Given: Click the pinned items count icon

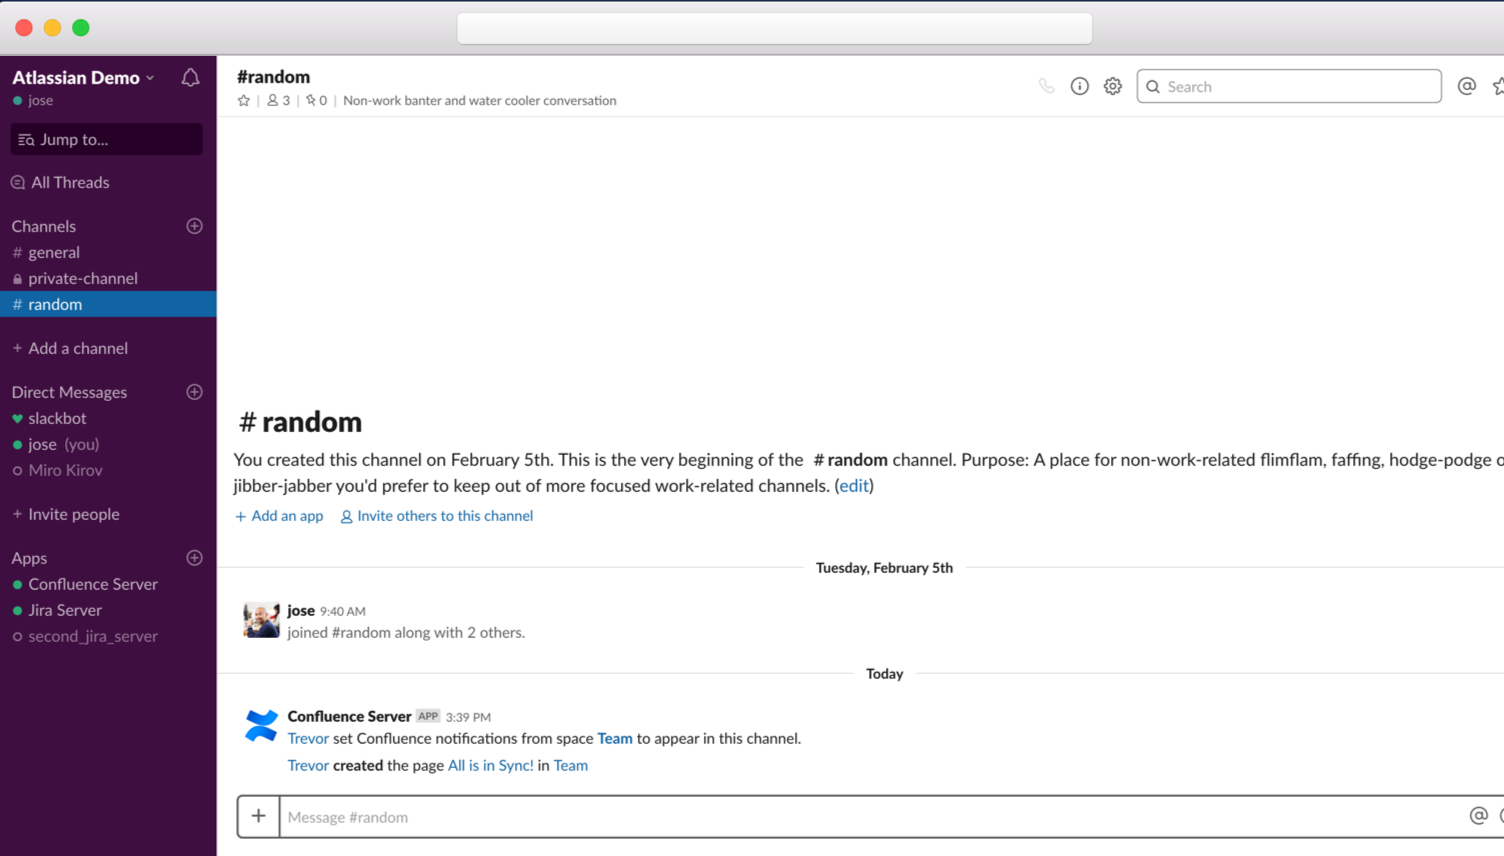Looking at the screenshot, I should [x=316, y=100].
